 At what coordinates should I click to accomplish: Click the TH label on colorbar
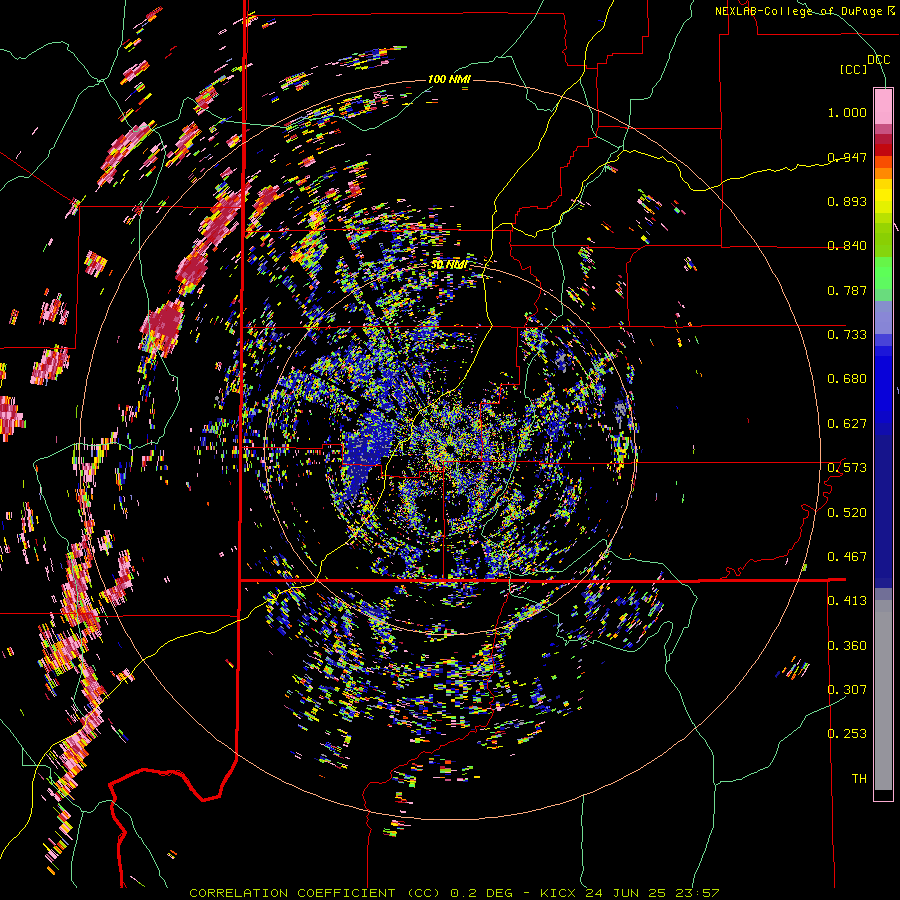[x=859, y=779]
